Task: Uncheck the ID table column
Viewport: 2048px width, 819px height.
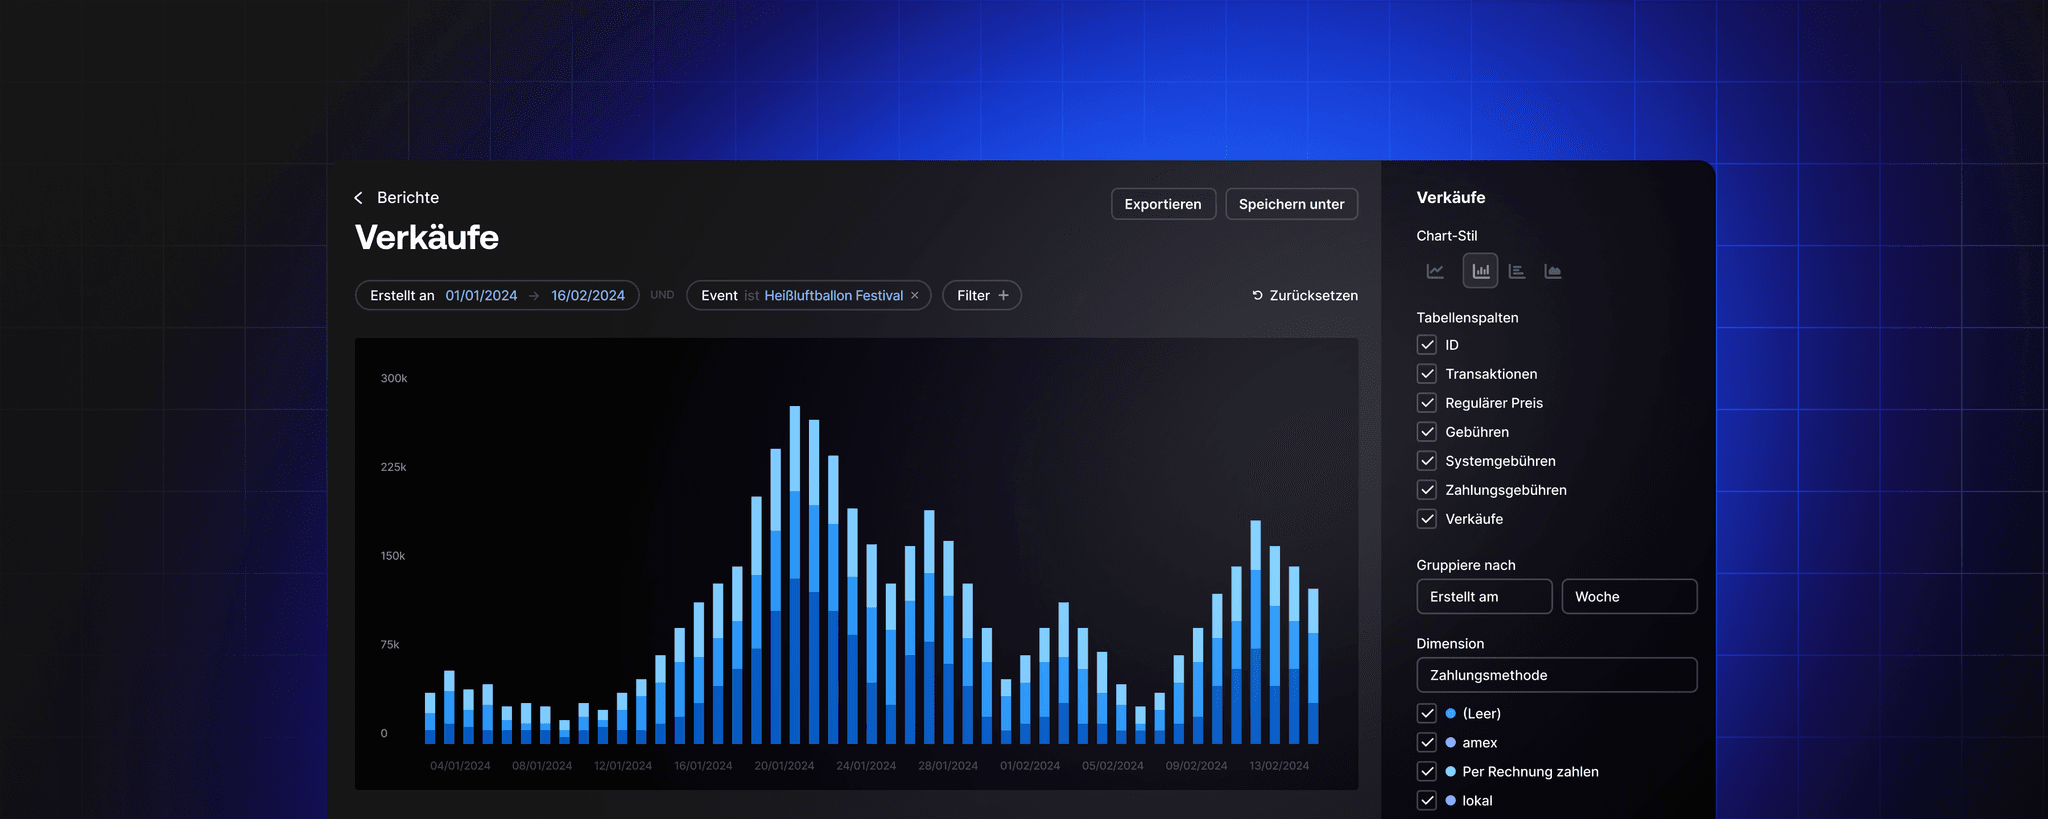Action: pyautogui.click(x=1427, y=345)
